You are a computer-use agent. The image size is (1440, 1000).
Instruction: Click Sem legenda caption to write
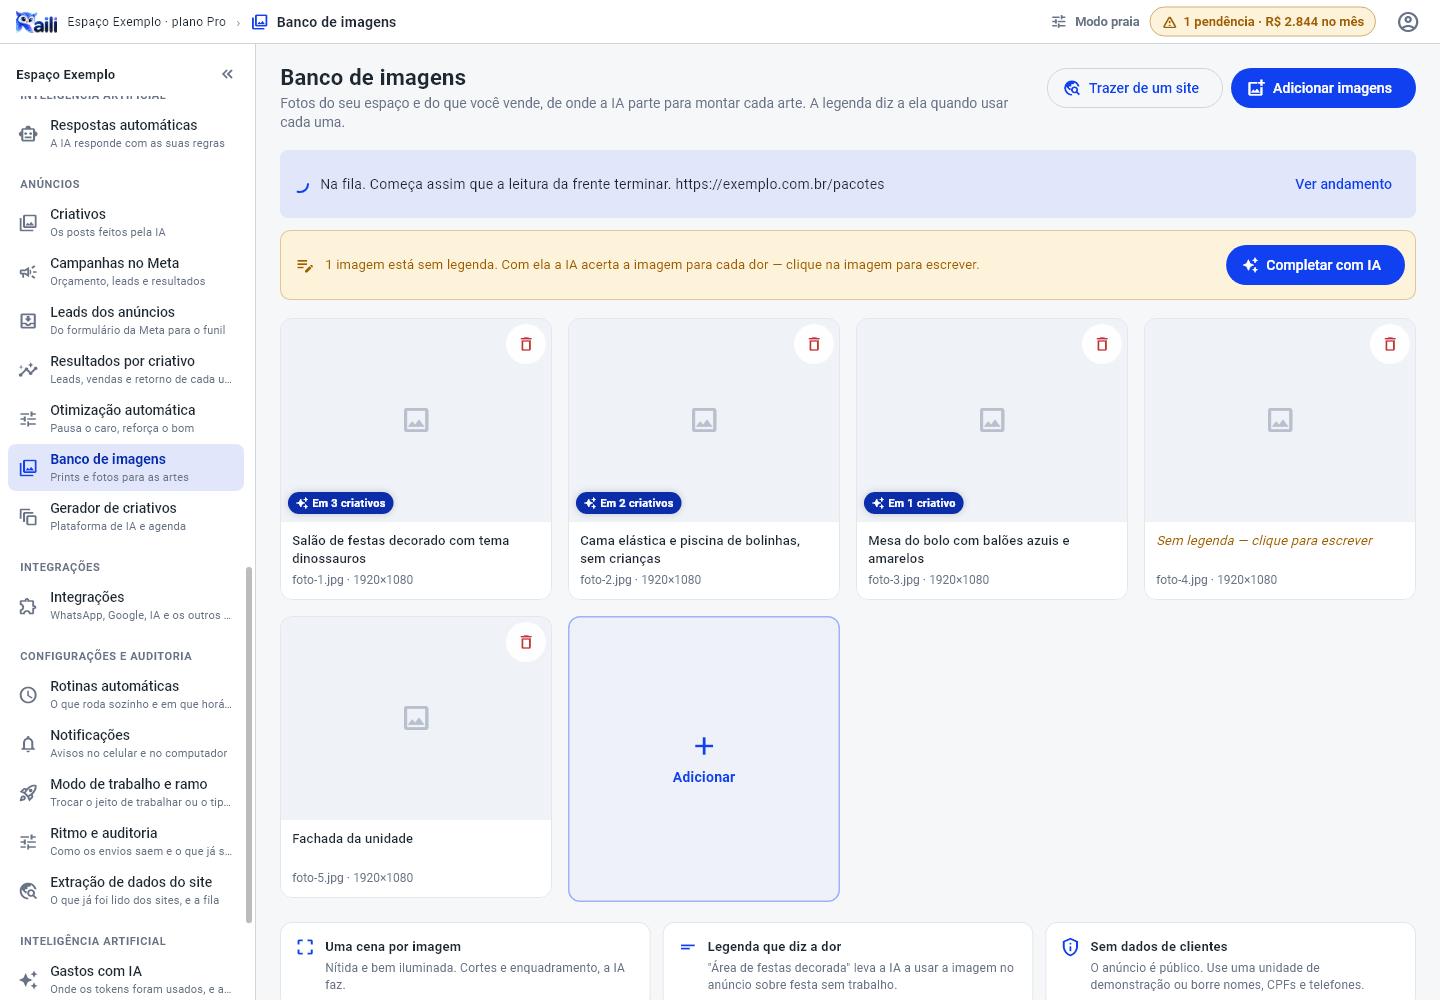[x=1264, y=540]
